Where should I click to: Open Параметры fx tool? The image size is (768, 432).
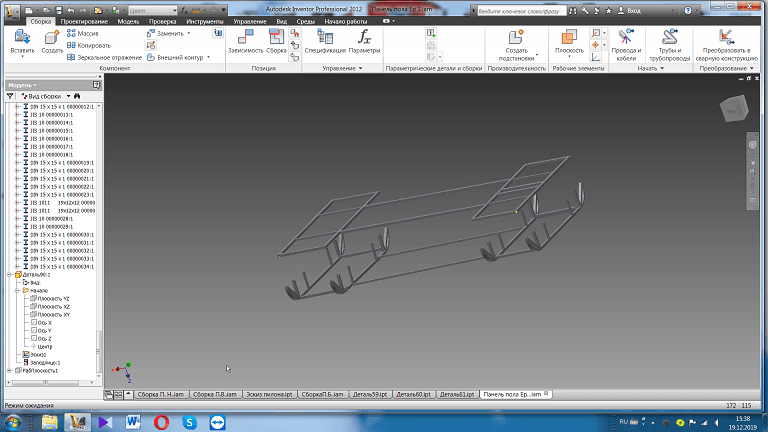click(364, 38)
